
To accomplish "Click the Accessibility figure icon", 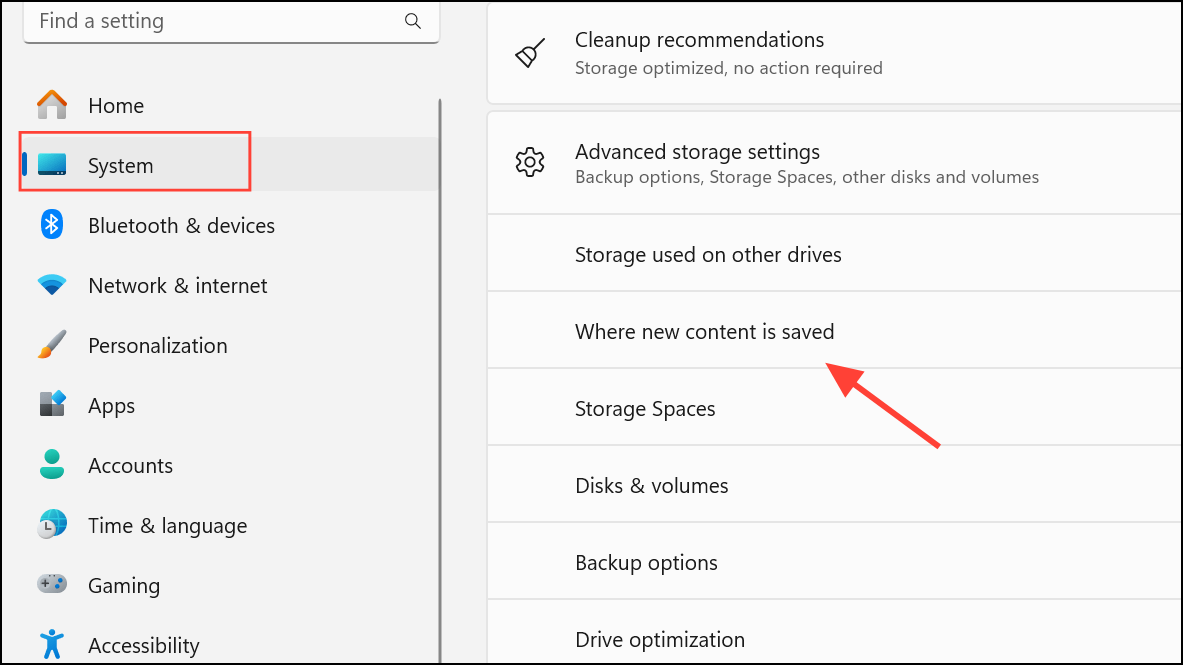I will (x=52, y=644).
